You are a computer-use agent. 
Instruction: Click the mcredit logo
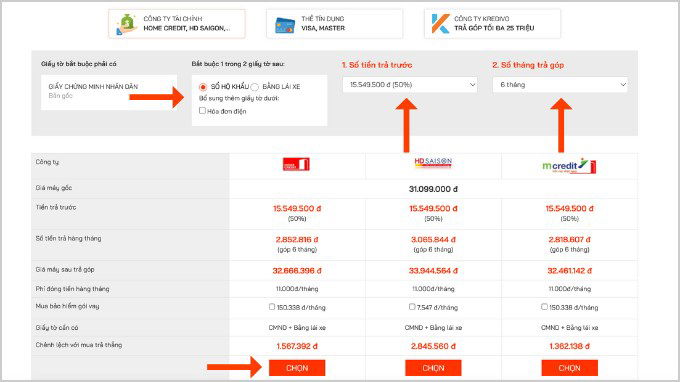[x=569, y=166]
